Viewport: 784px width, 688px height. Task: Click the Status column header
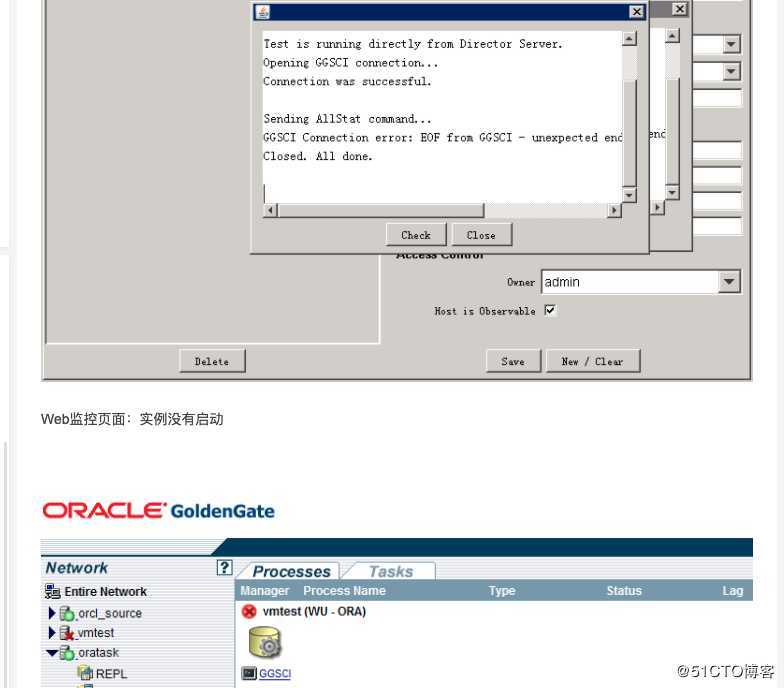pyautogui.click(x=624, y=590)
